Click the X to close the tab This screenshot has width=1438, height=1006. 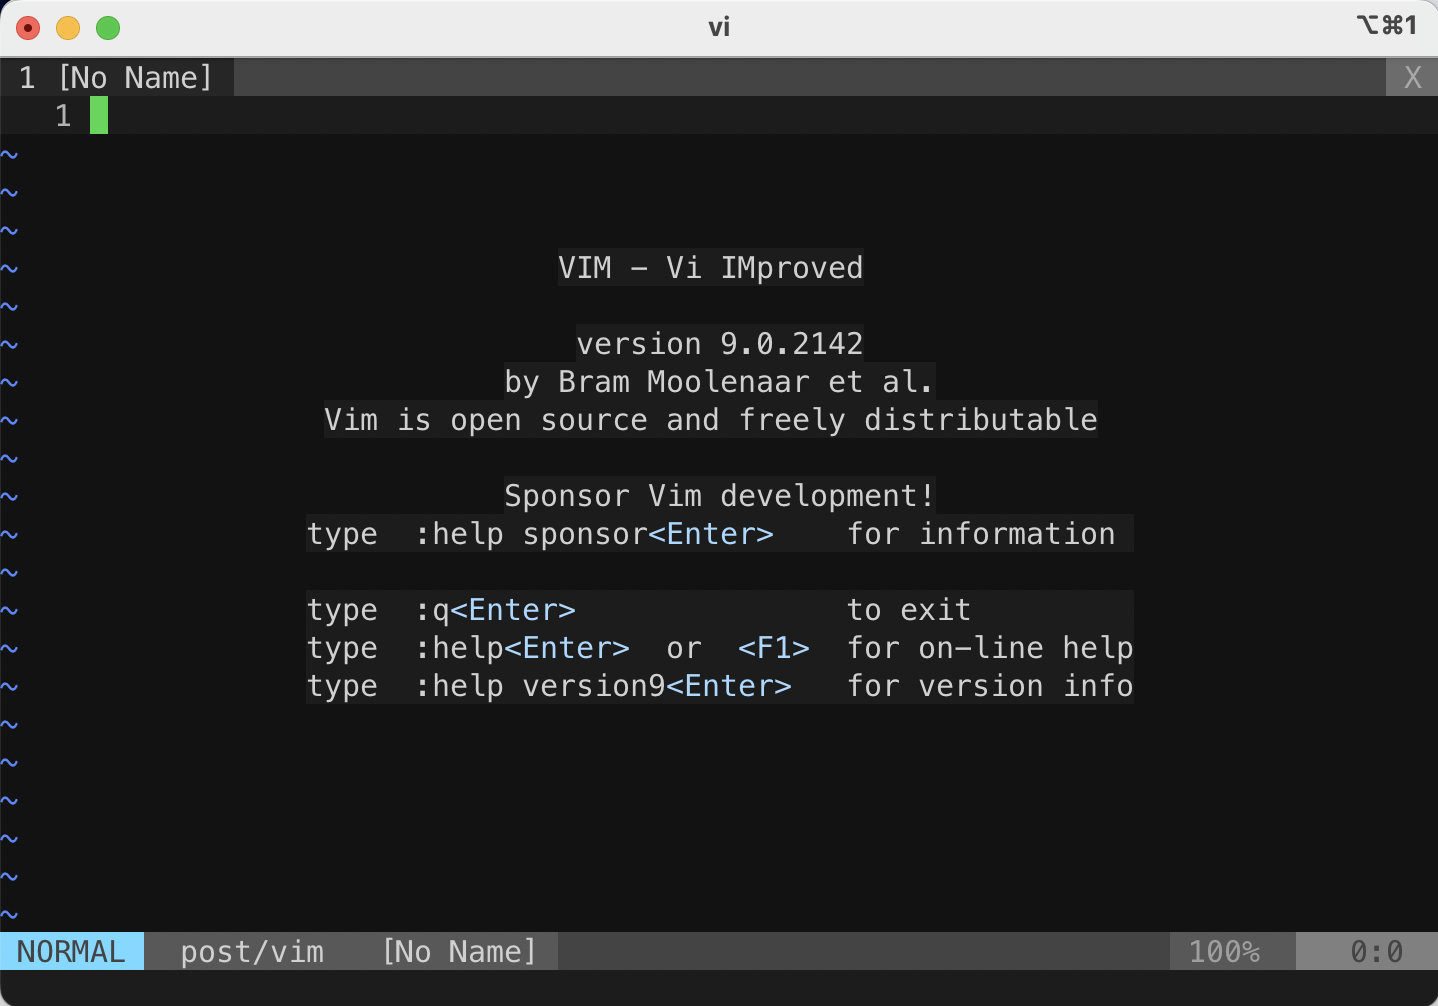coord(1412,76)
